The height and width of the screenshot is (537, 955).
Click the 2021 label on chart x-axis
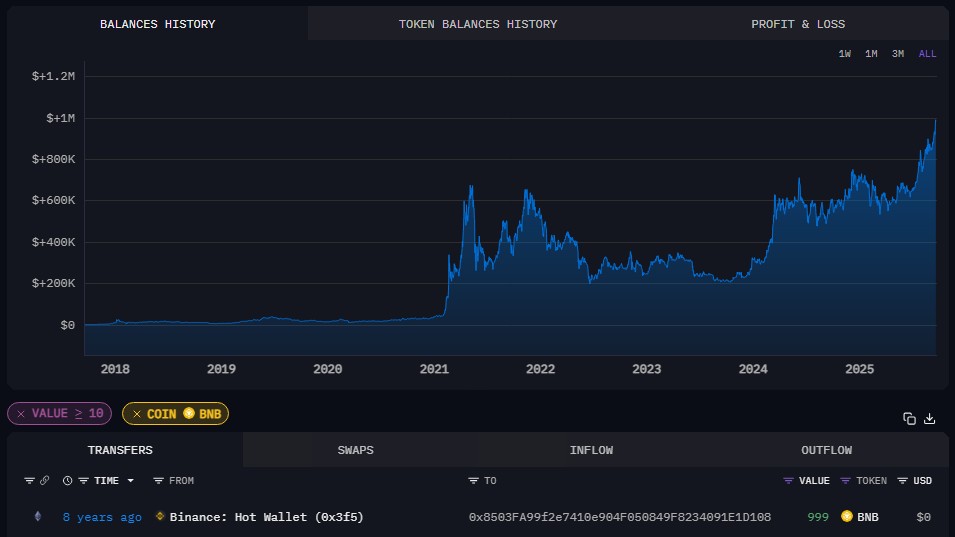tap(434, 369)
